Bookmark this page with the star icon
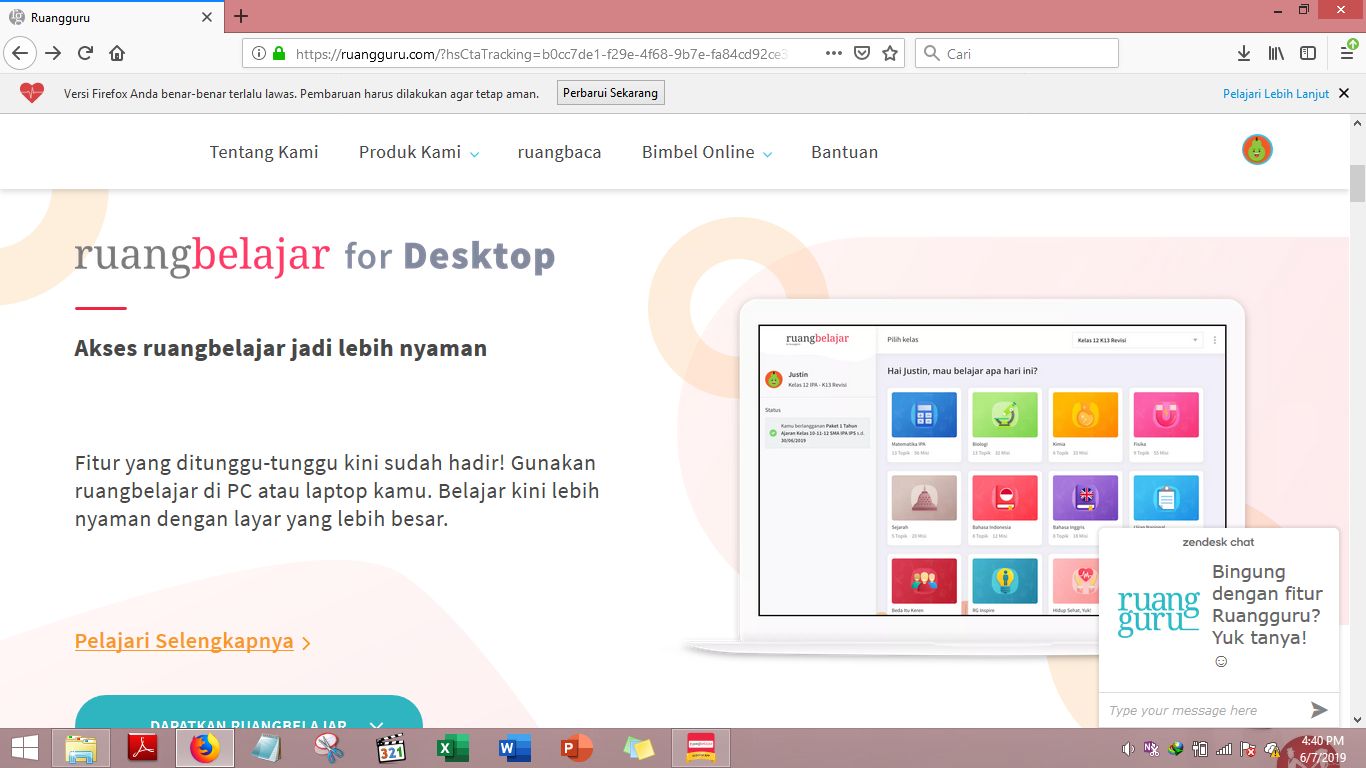1366x768 pixels. pyautogui.click(x=890, y=54)
